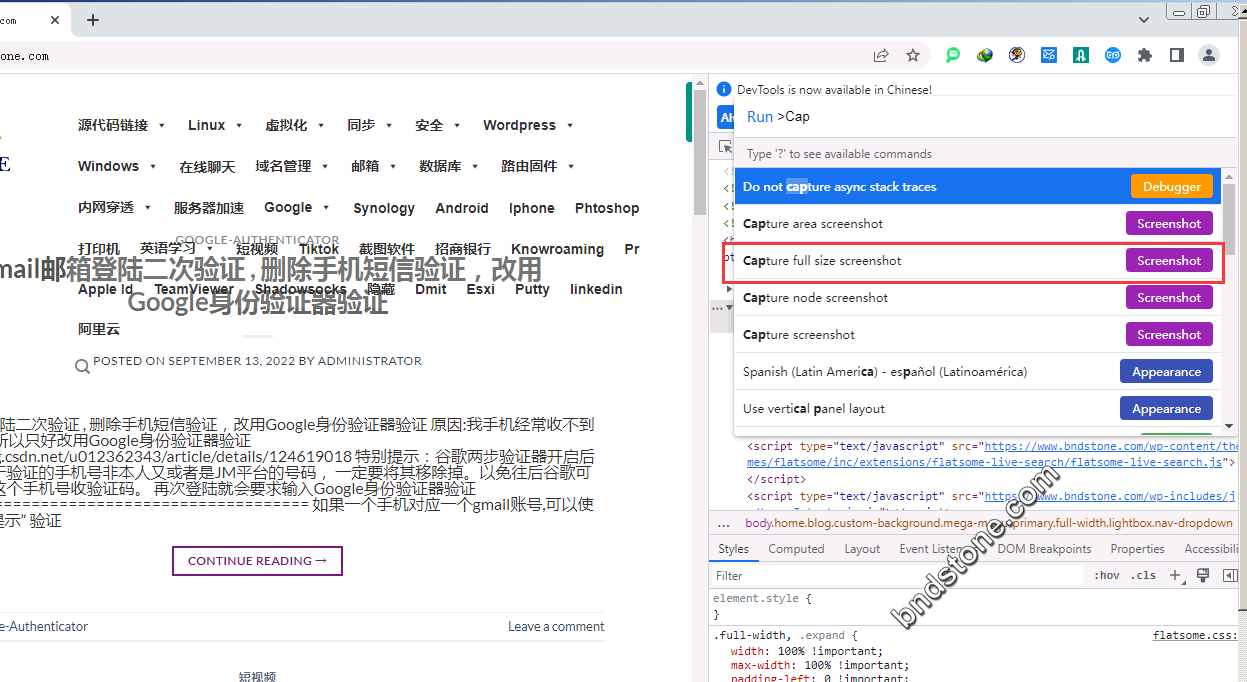This screenshot has height=682, width=1247.
Task: Expand the Windows navigation dropdown
Action: click(117, 166)
